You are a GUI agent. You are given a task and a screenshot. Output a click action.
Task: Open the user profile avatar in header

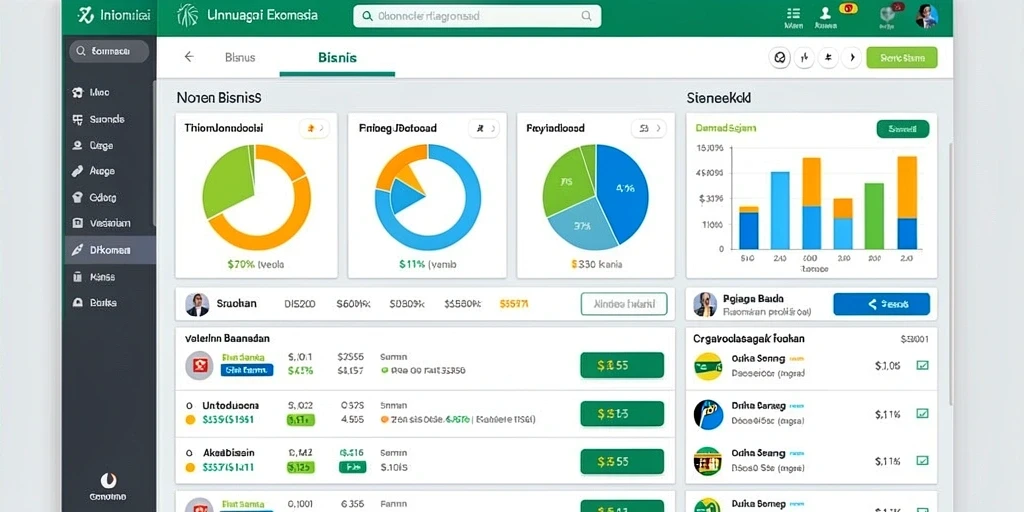(927, 16)
